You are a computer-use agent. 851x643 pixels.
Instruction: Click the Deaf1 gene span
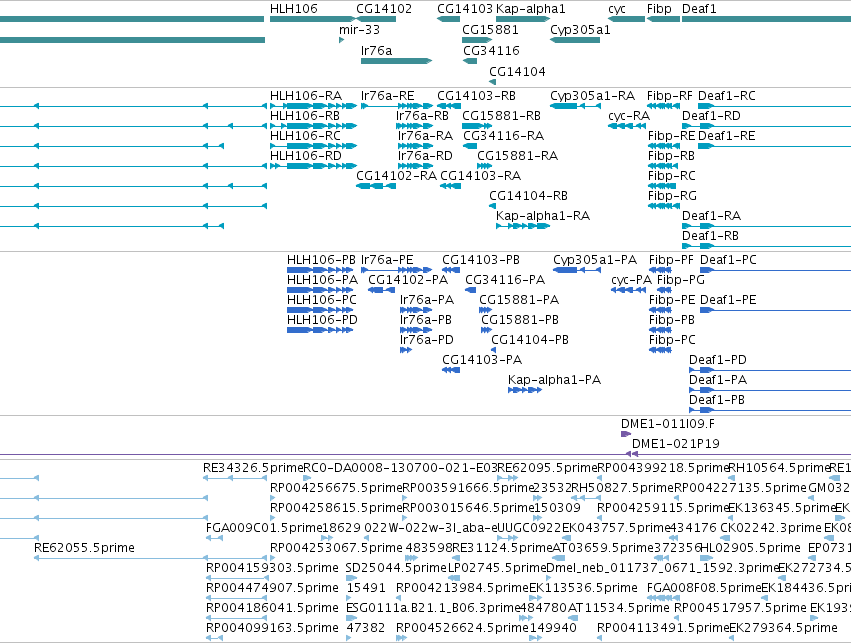766,19
